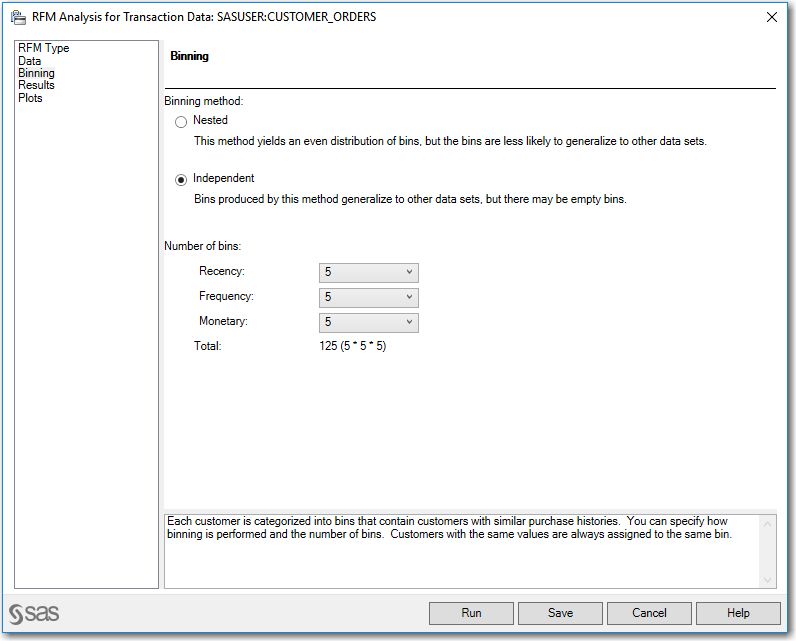Click the RFM Analysis title bar icon
Image resolution: width=796 pixels, height=641 pixels.
pyautogui.click(x=18, y=17)
